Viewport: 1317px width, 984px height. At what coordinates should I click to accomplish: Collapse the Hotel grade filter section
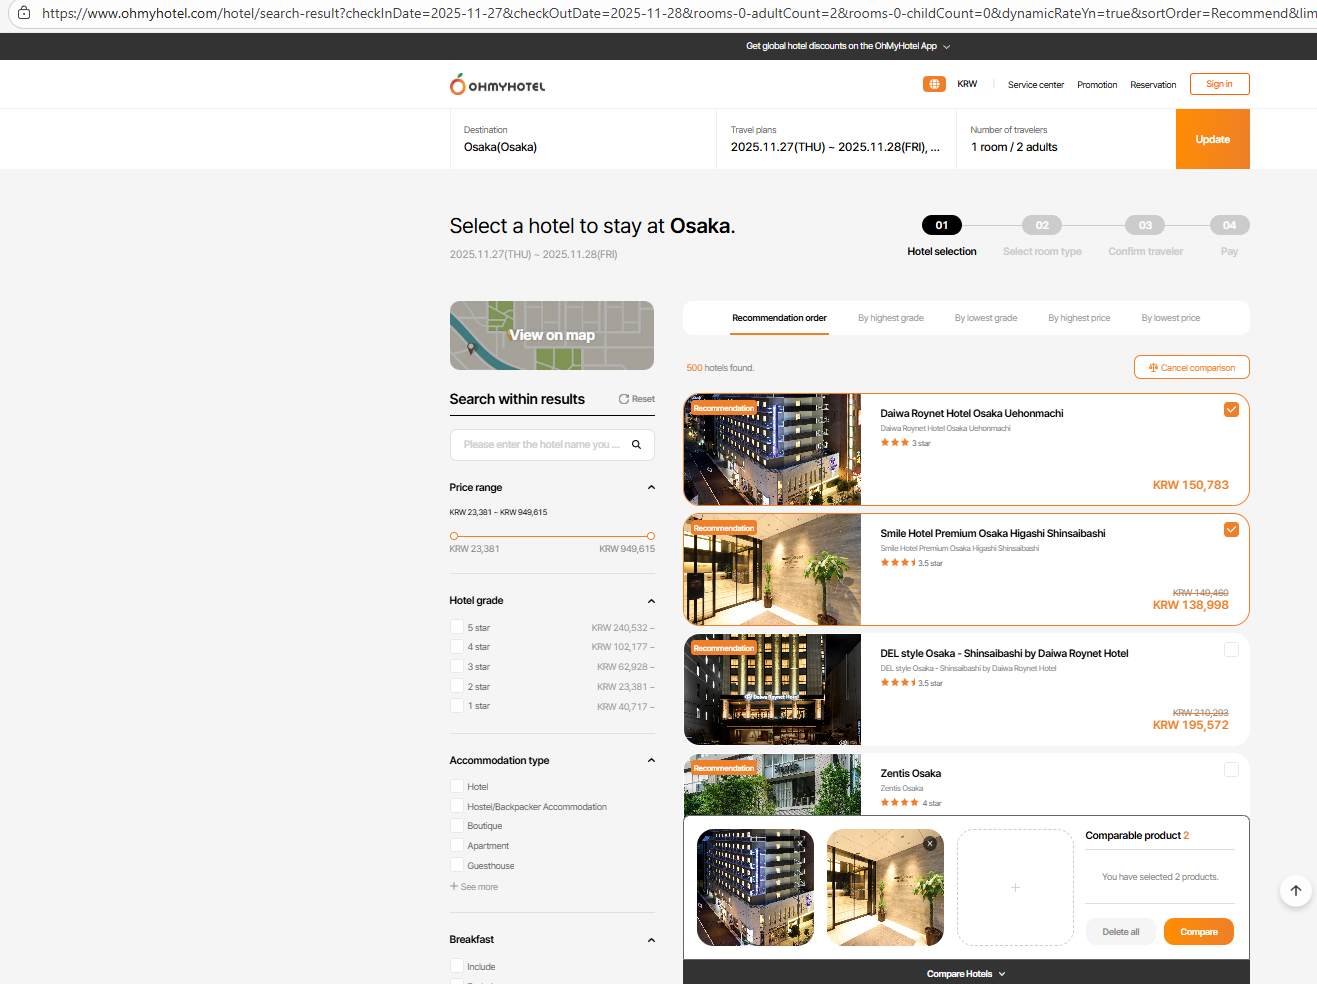pyautogui.click(x=651, y=601)
